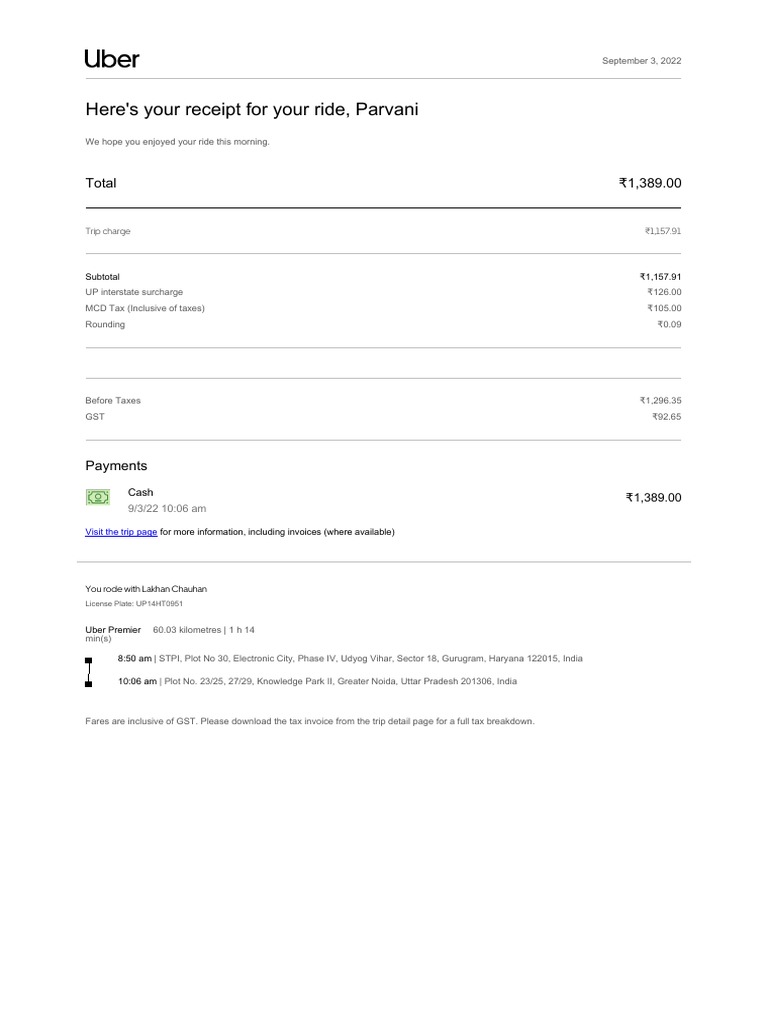Click the Uber logo
Viewport: 768px width, 1024px height.
coord(112,59)
